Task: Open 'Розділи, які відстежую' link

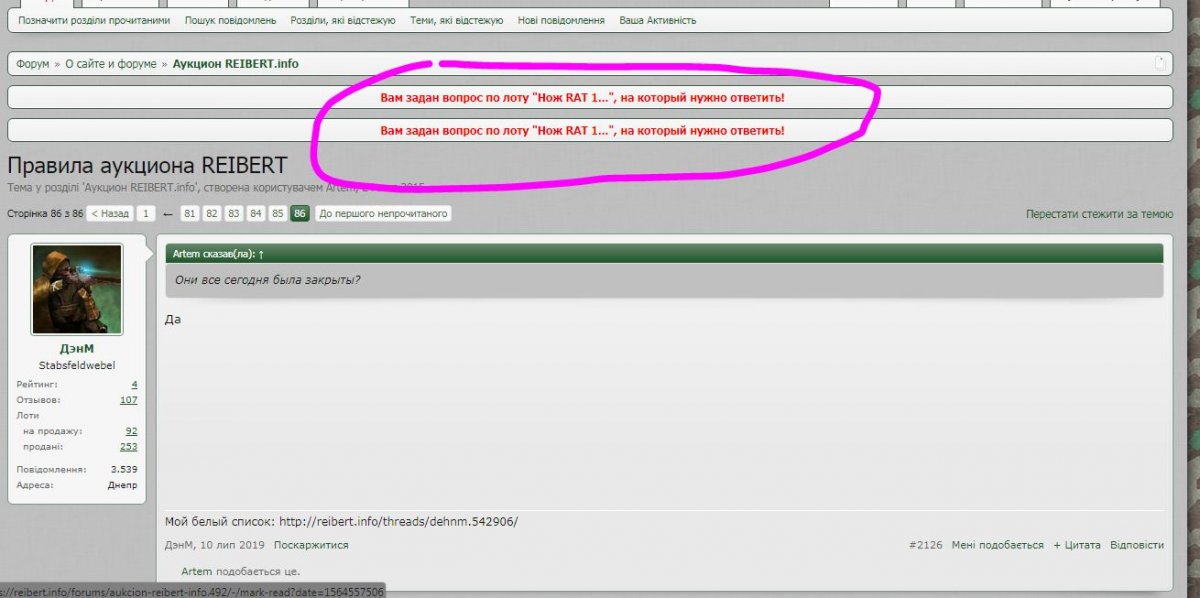Action: (343, 20)
